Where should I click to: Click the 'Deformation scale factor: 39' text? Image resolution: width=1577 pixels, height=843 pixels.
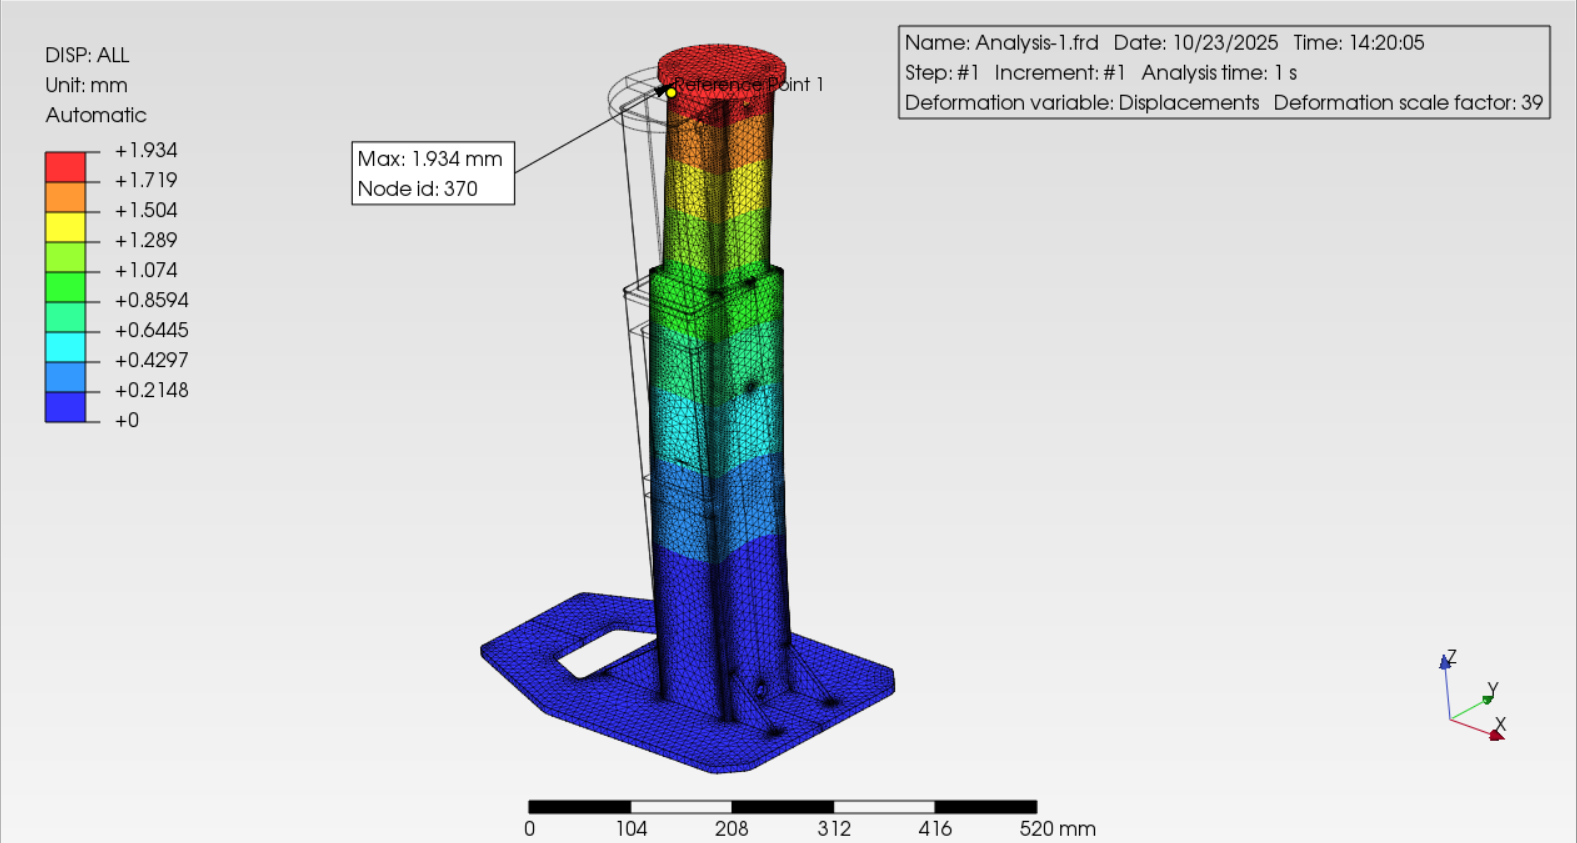tap(1407, 103)
